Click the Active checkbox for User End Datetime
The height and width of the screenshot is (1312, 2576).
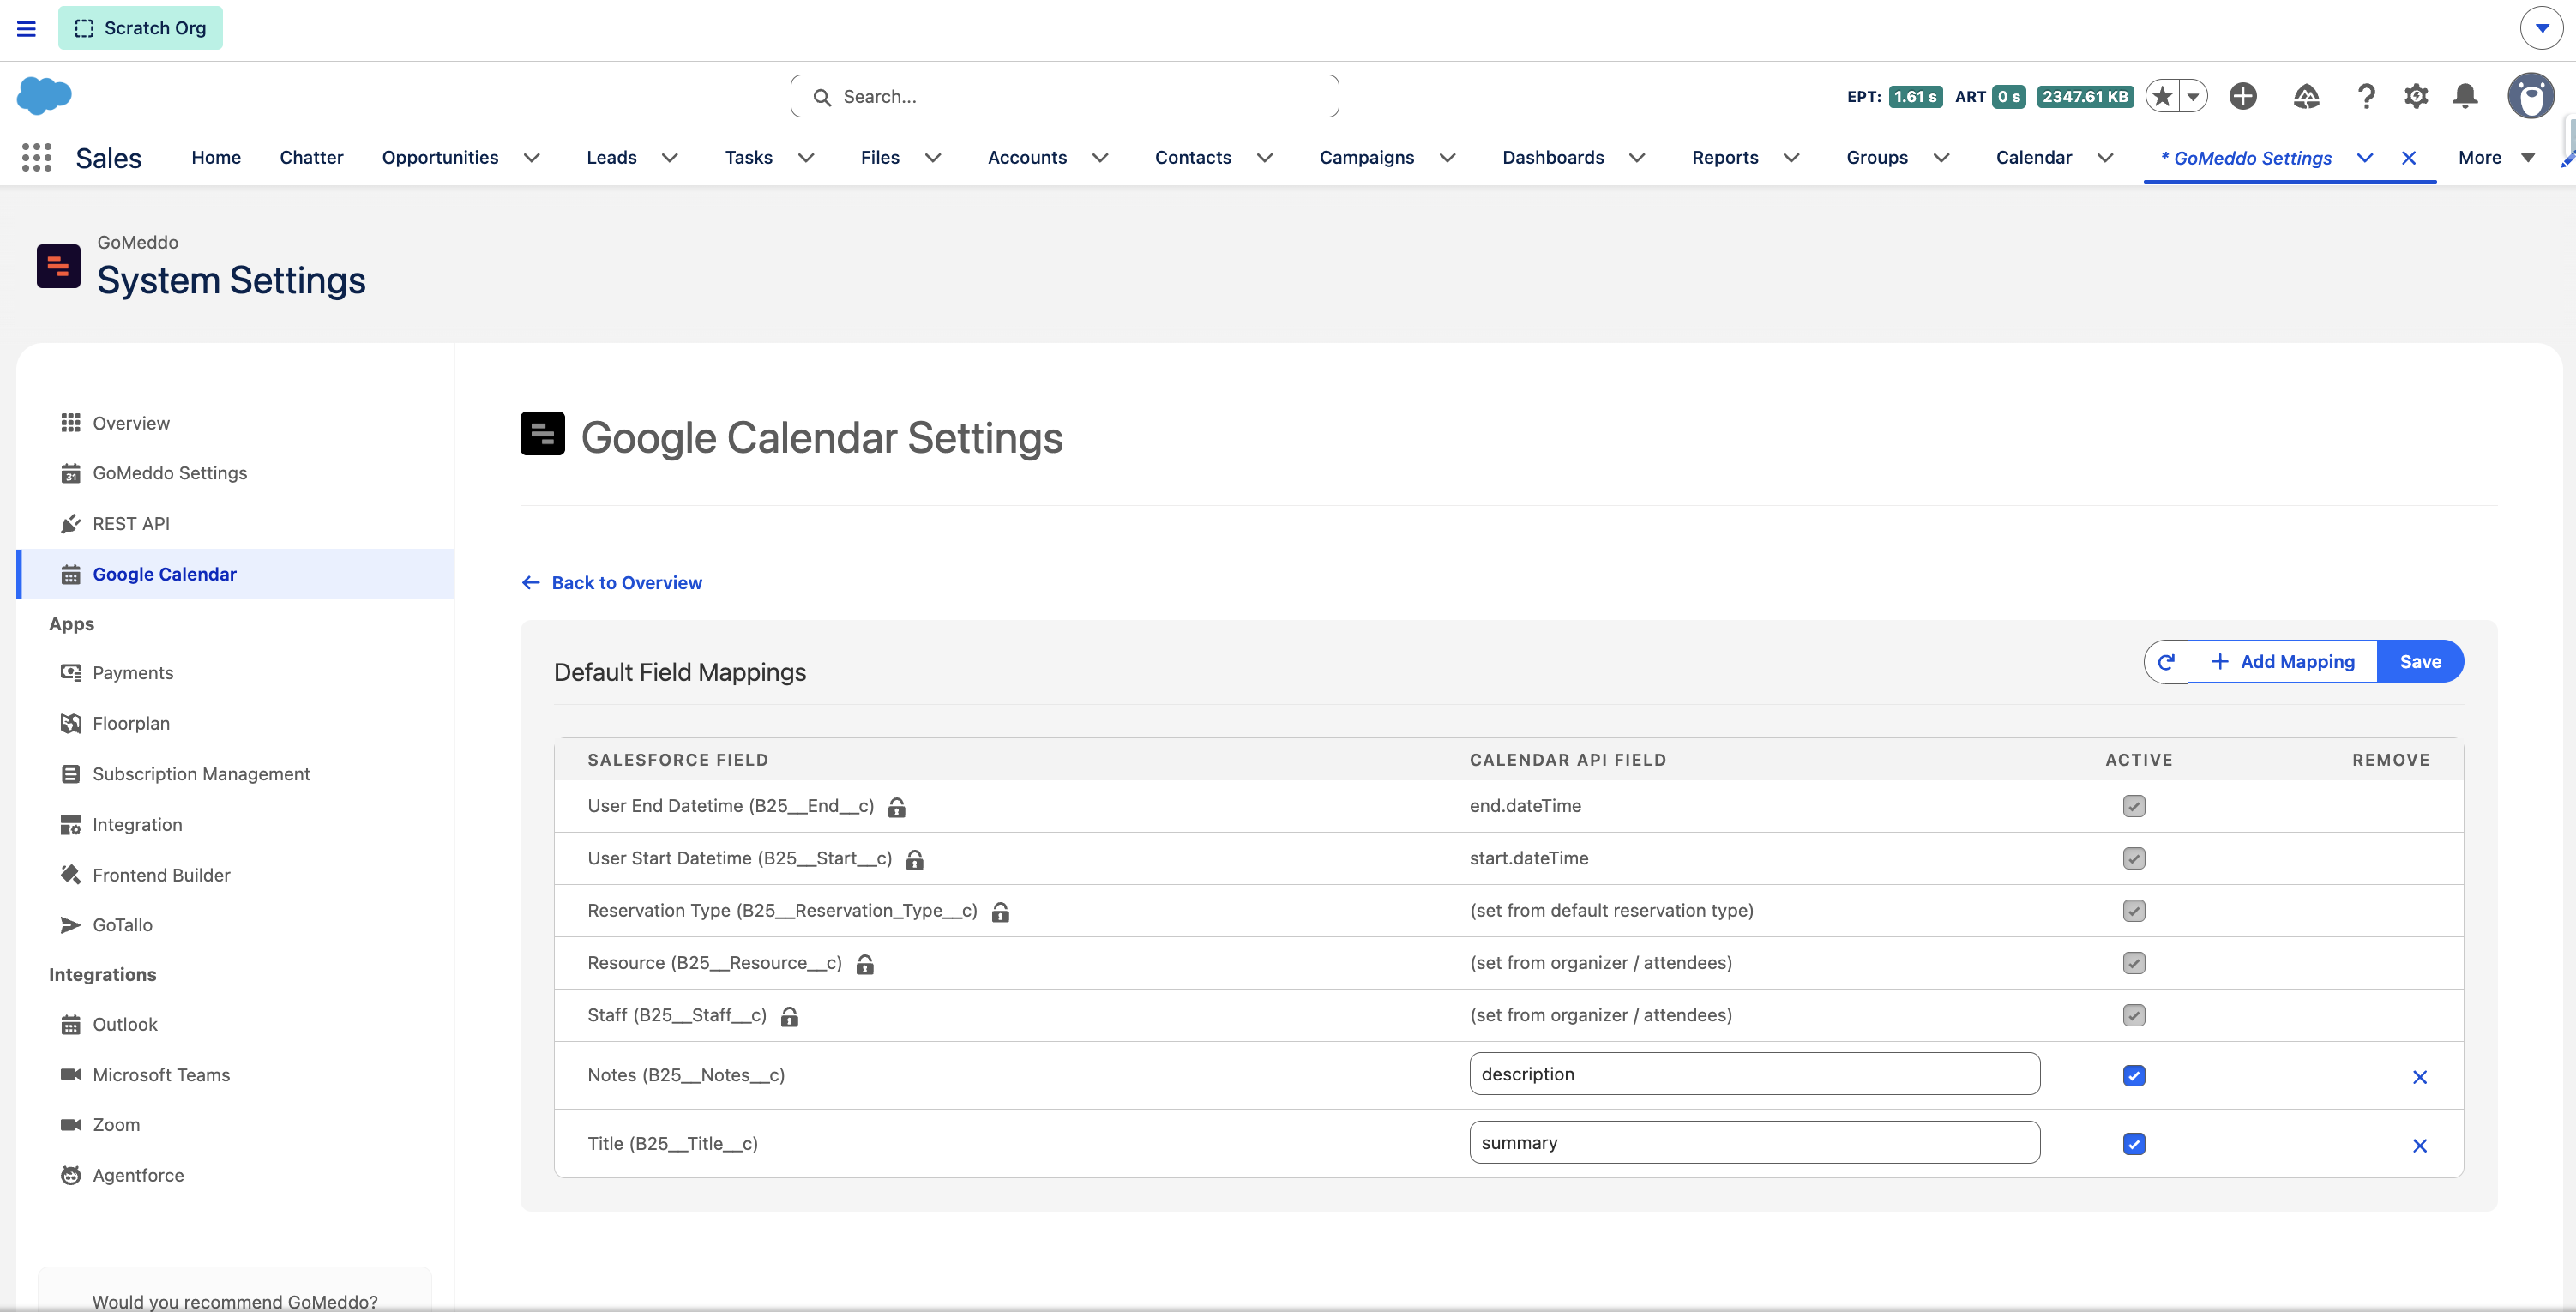pos(2134,806)
